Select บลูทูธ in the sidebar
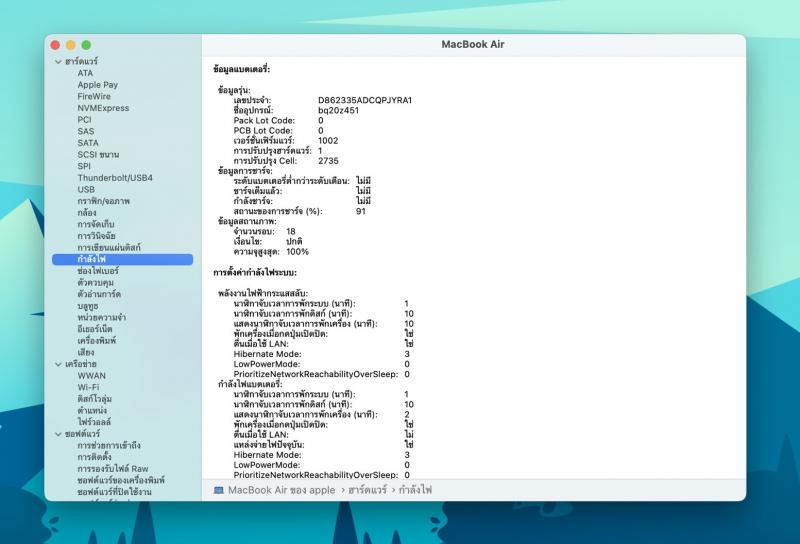Screen dimensions: 800x544 (88, 306)
